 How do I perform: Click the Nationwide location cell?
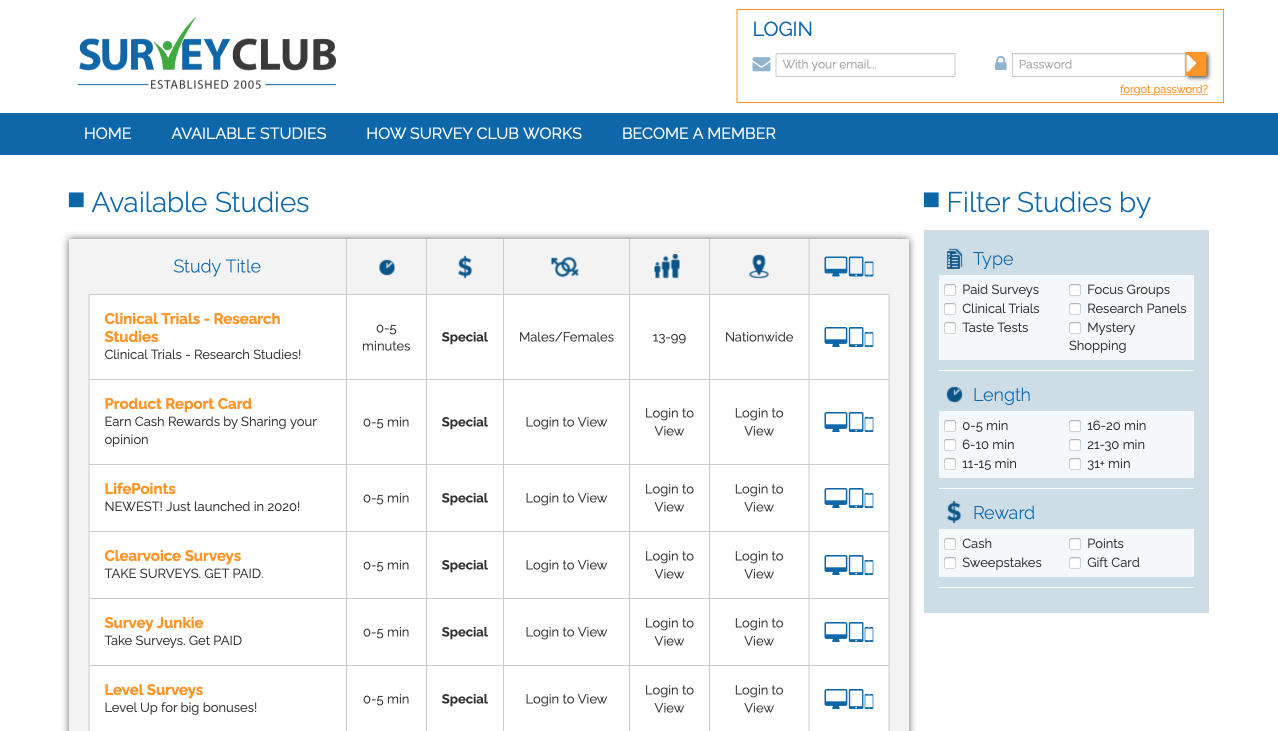(x=759, y=337)
